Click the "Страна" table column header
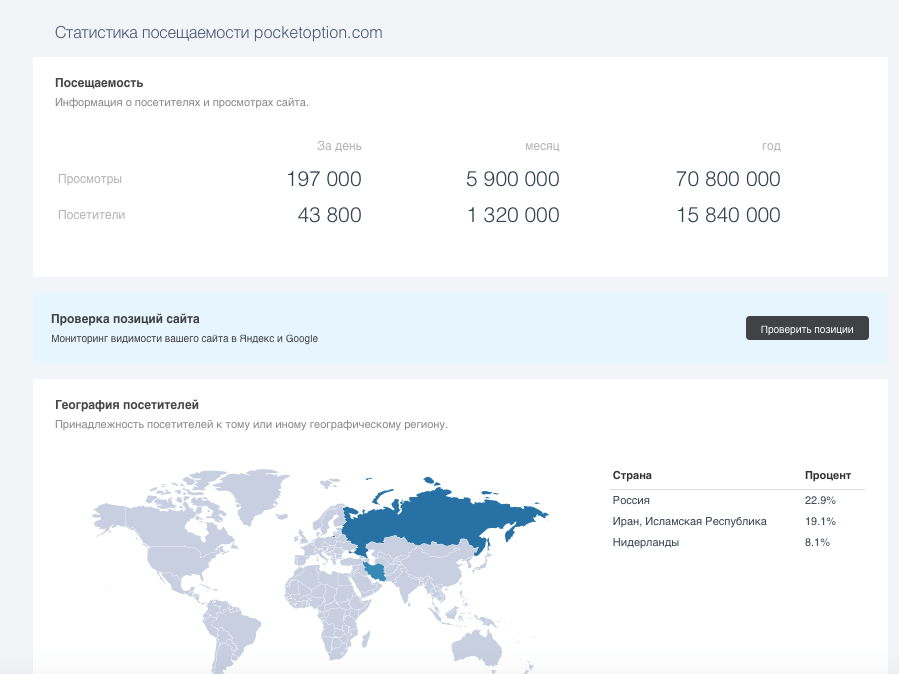The image size is (899, 674). tap(632, 476)
